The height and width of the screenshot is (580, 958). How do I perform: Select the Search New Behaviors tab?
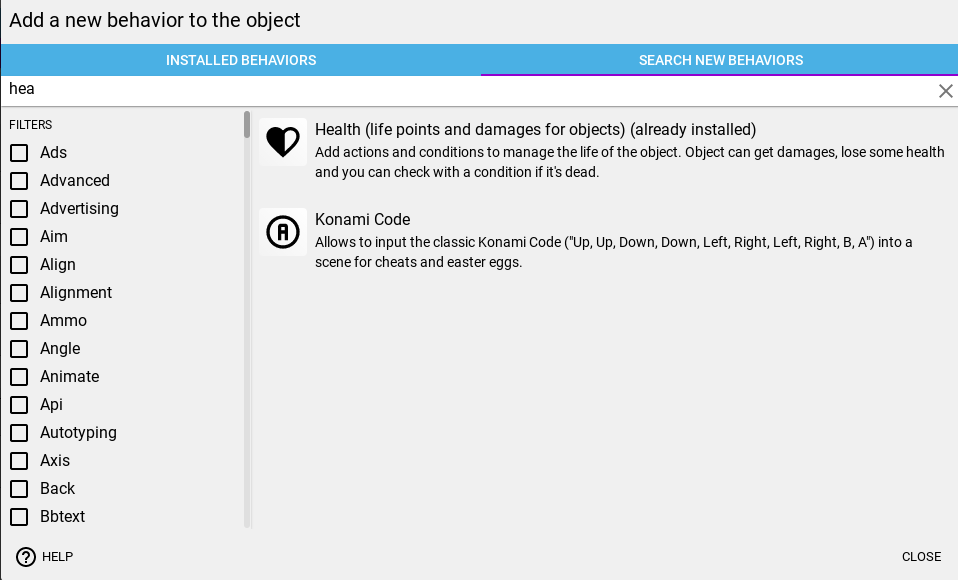(720, 60)
